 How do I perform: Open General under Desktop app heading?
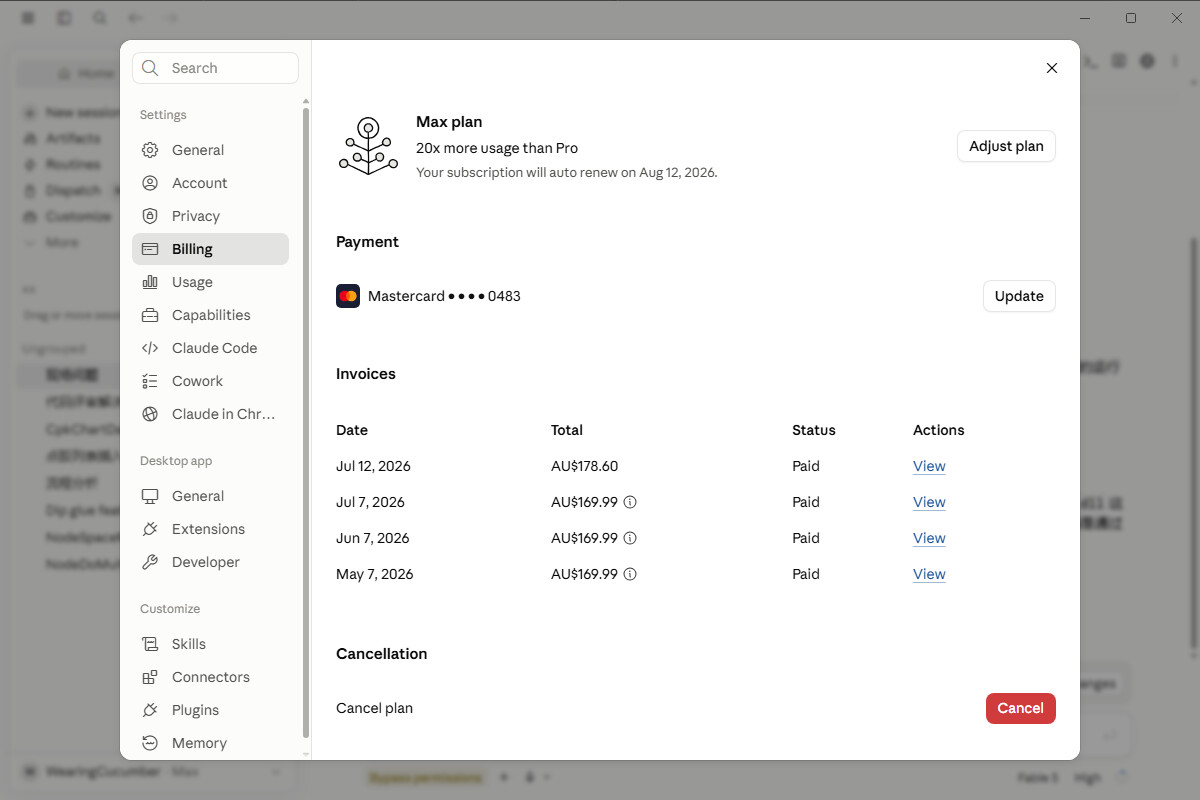210,496
